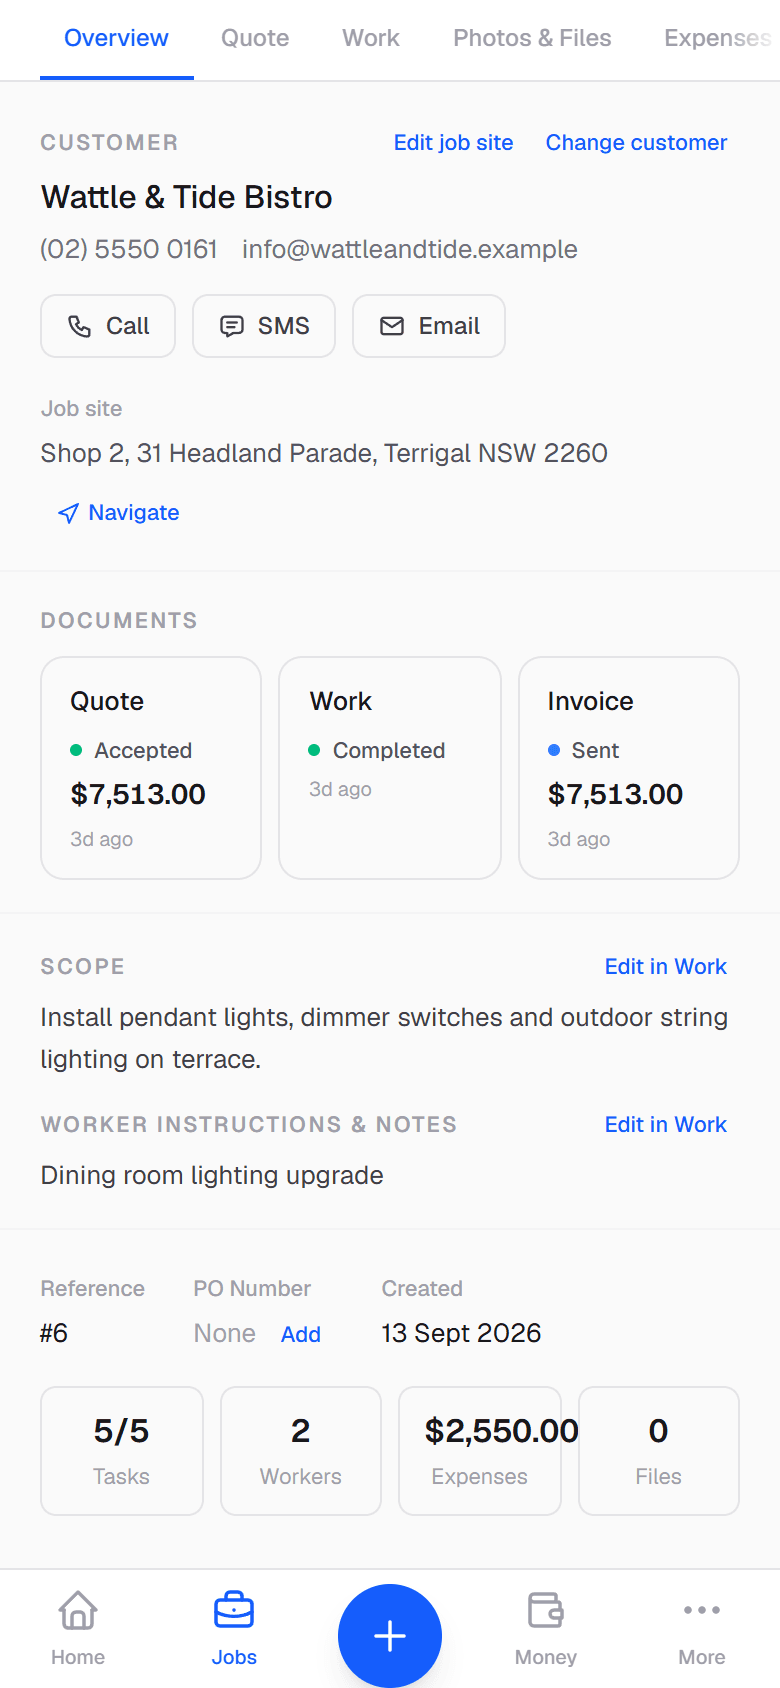Click Change customer link
Viewport: 780px width, 1688px height.
click(x=636, y=143)
